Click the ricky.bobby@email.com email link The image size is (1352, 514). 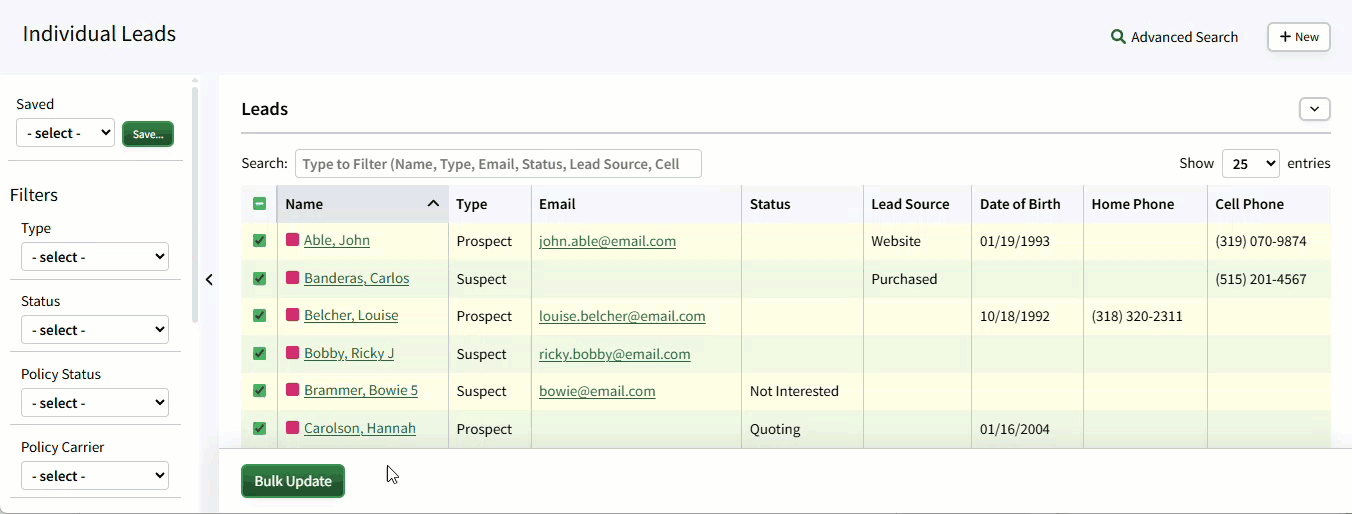point(615,354)
